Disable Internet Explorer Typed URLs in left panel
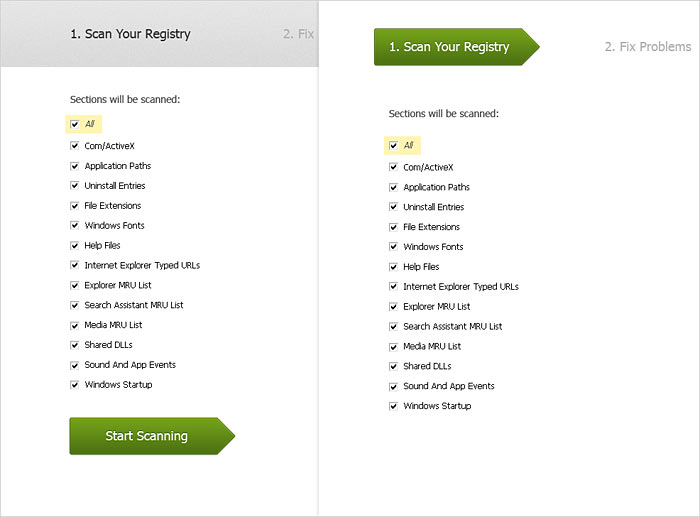This screenshot has height=517, width=700. [x=75, y=266]
